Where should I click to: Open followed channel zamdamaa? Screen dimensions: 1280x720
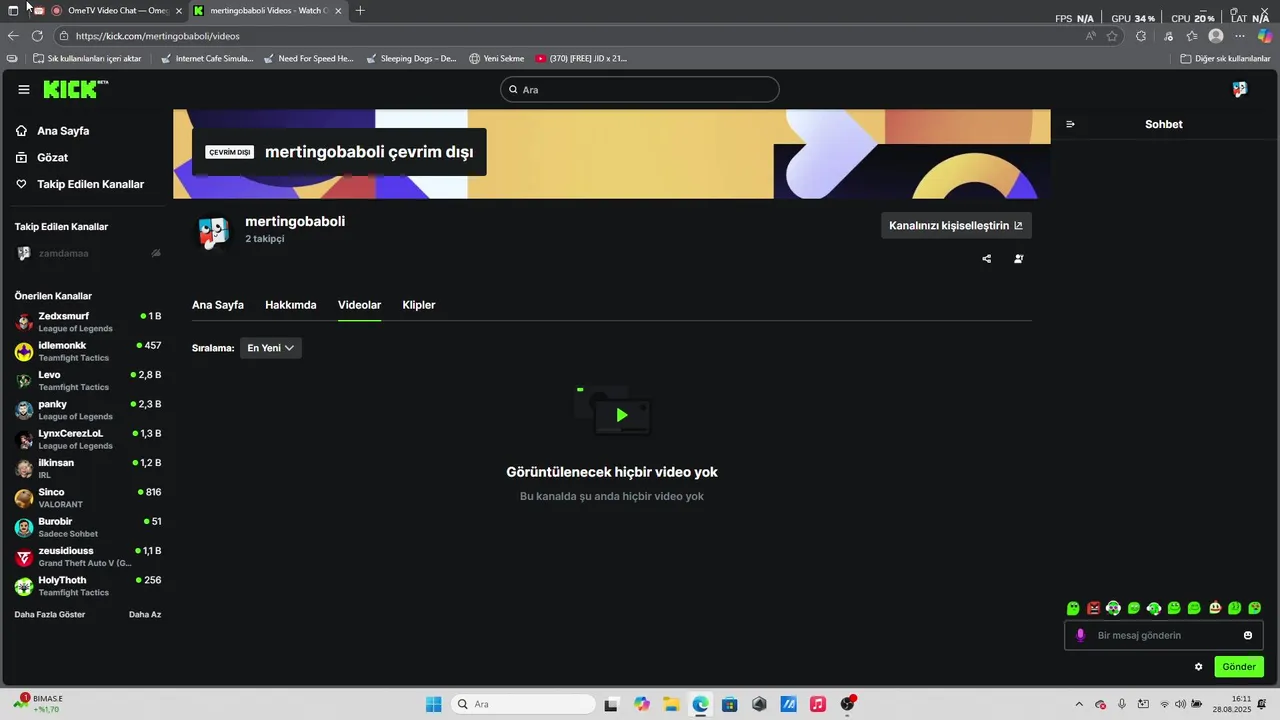pos(88,254)
